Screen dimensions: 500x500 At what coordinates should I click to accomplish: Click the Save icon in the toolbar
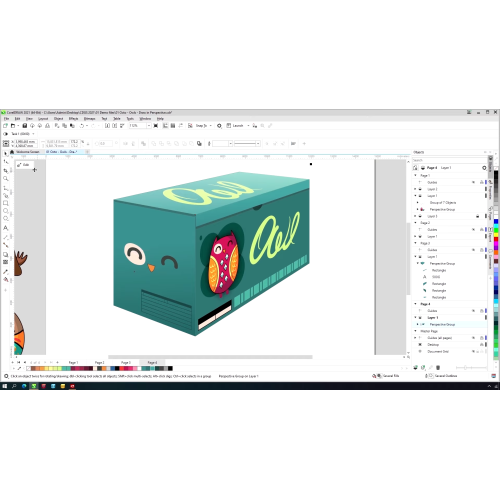pyautogui.click(x=25, y=126)
